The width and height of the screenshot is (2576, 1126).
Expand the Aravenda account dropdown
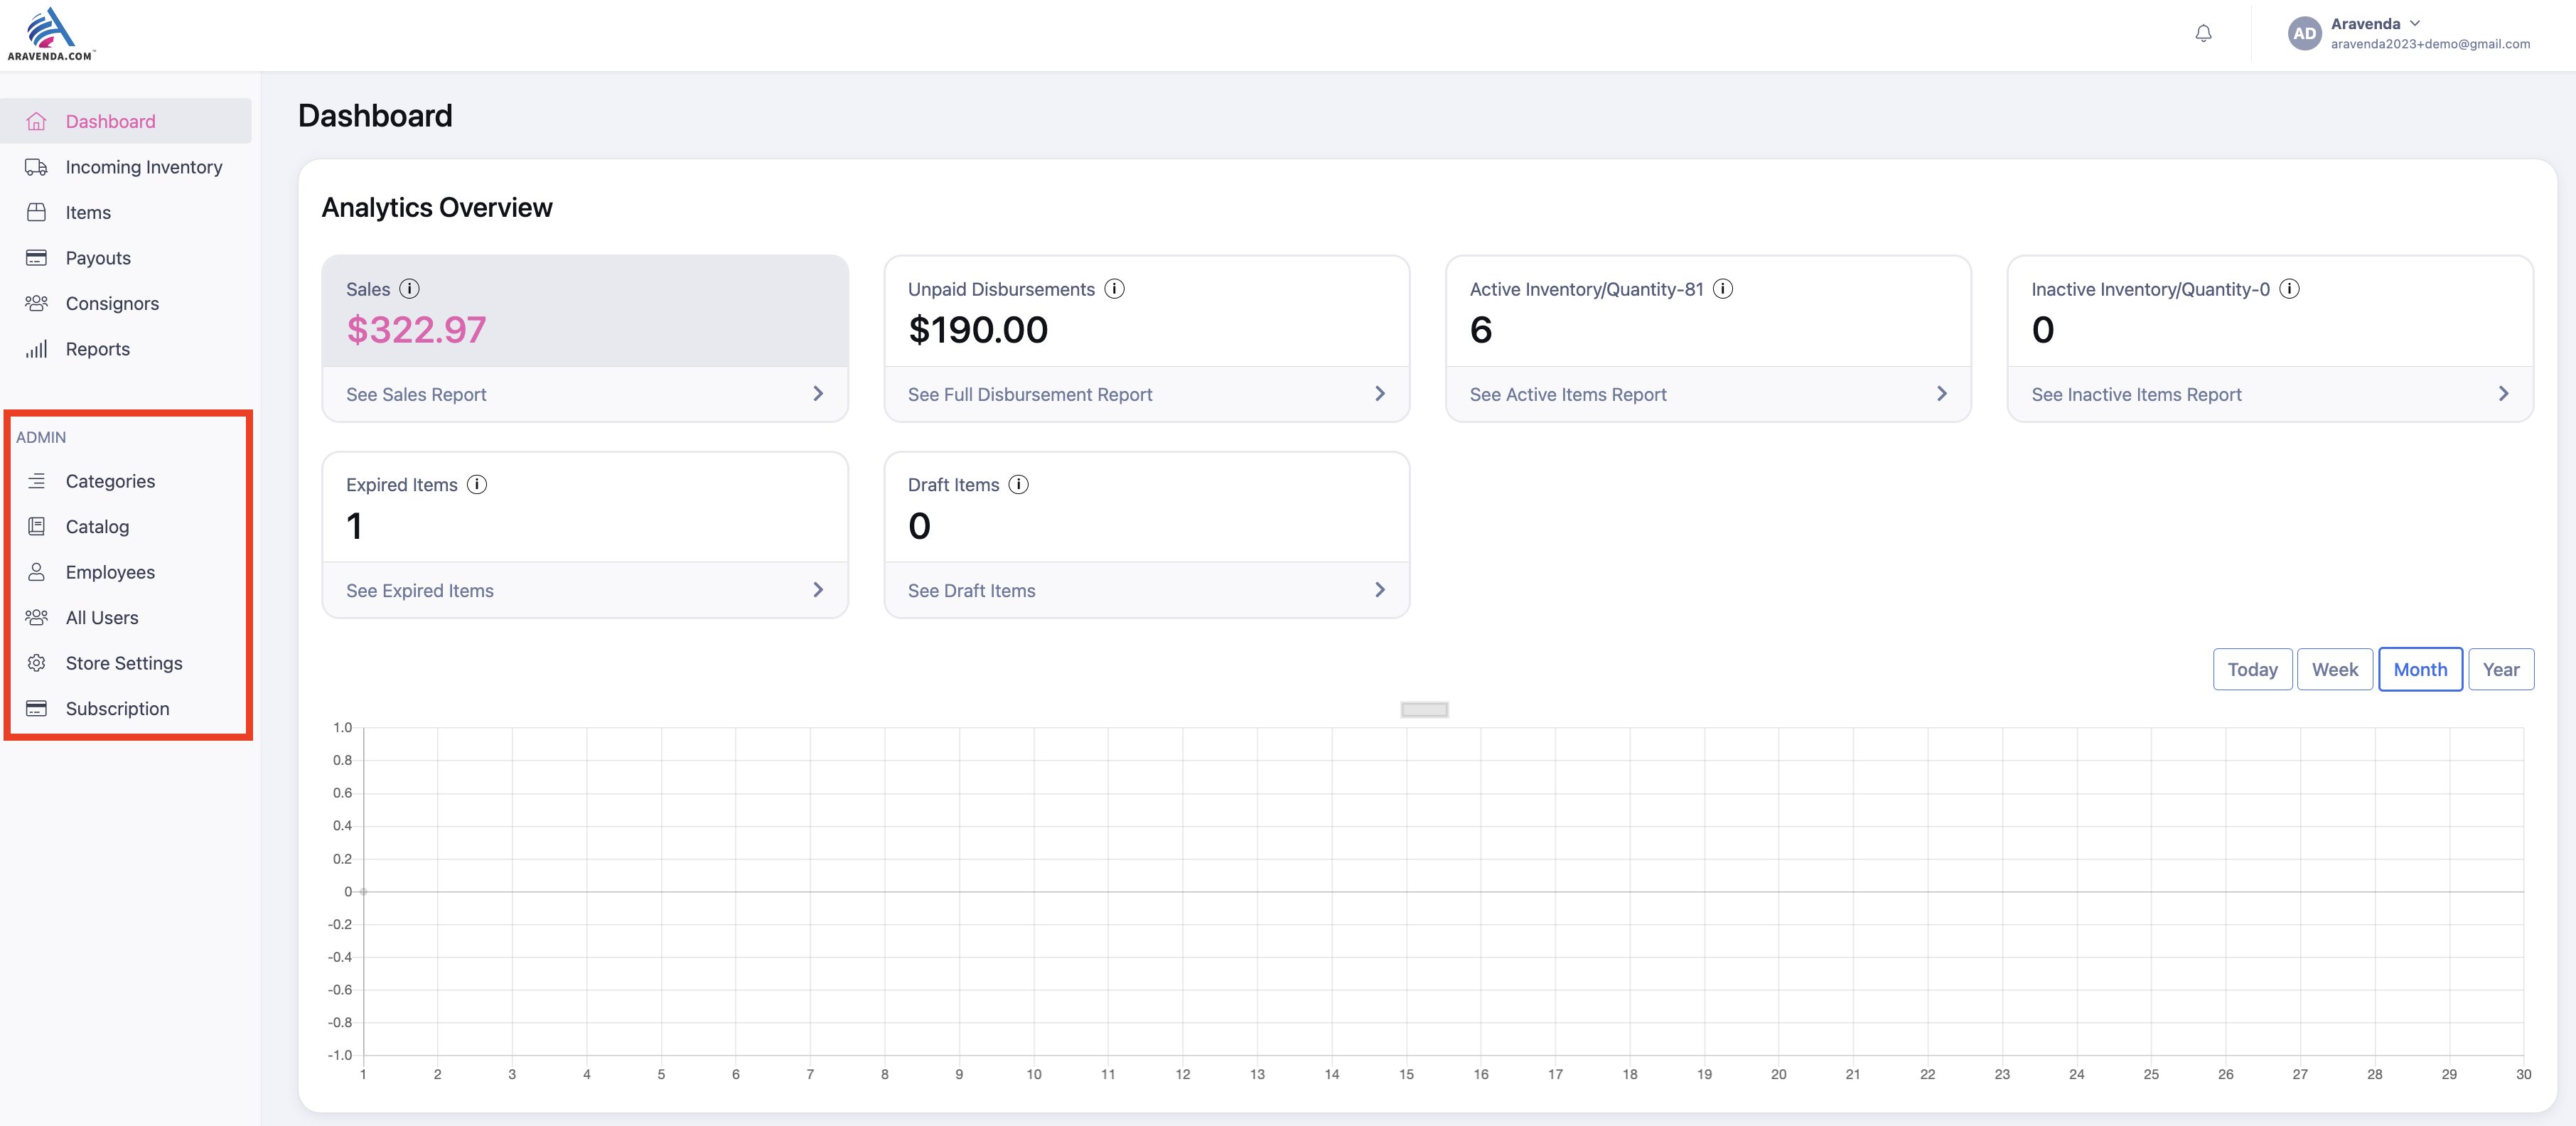coord(2415,23)
